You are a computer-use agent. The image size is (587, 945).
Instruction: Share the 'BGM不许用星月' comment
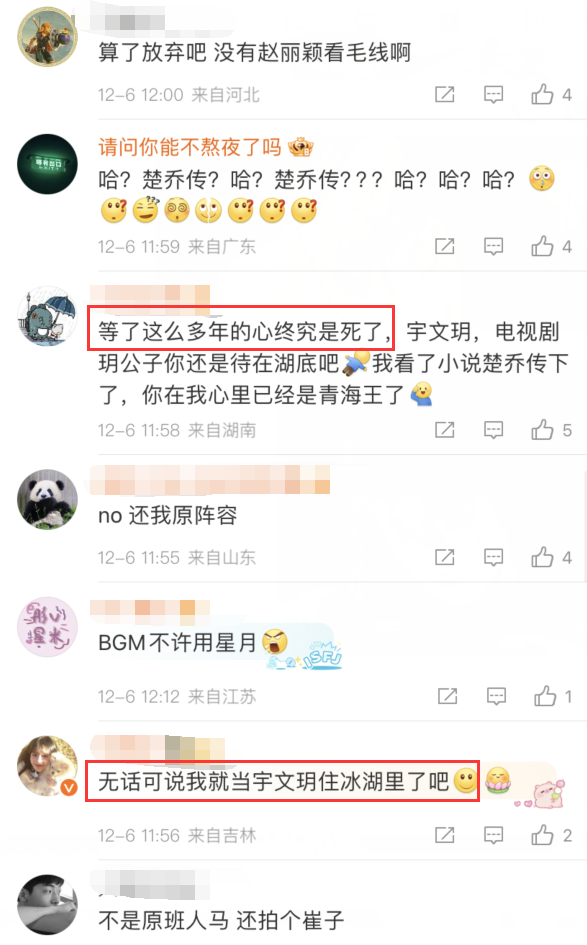pos(447,697)
